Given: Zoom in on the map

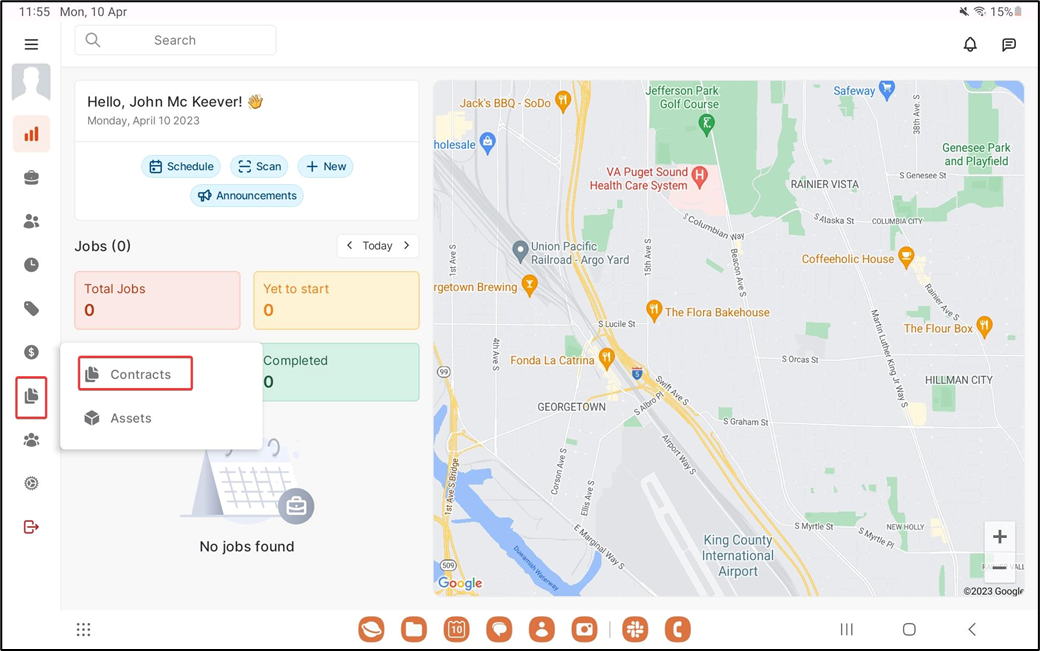Looking at the screenshot, I should (999, 536).
